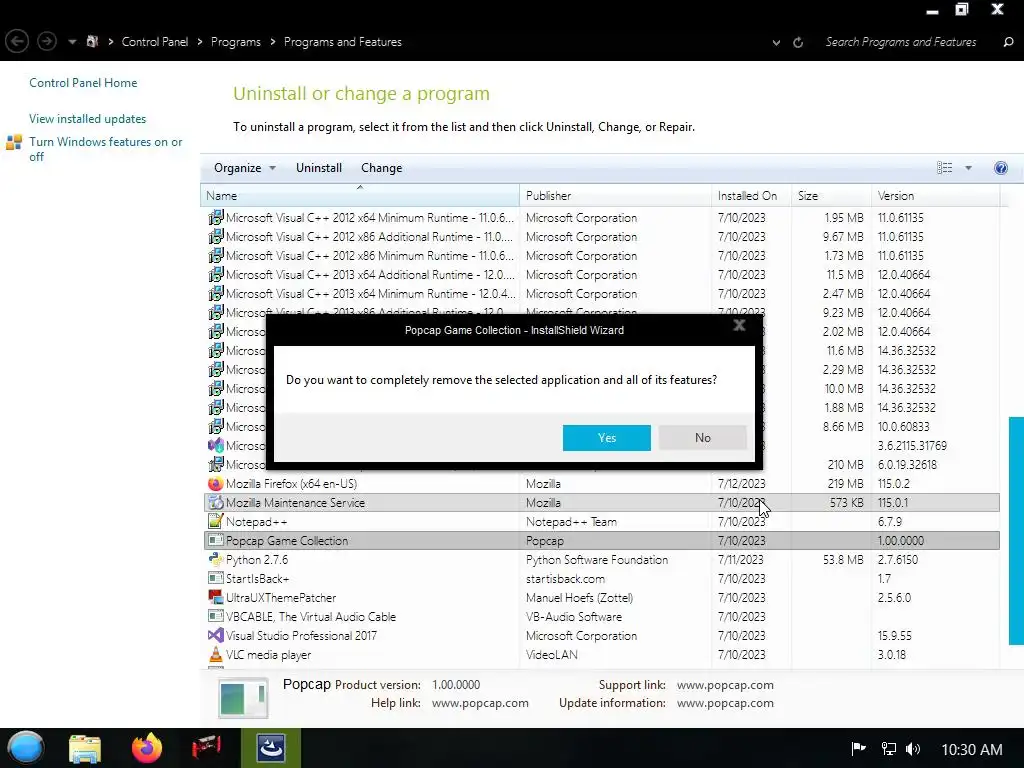1024x768 pixels.
Task: Click Uninstall in the toolbar
Action: point(319,168)
